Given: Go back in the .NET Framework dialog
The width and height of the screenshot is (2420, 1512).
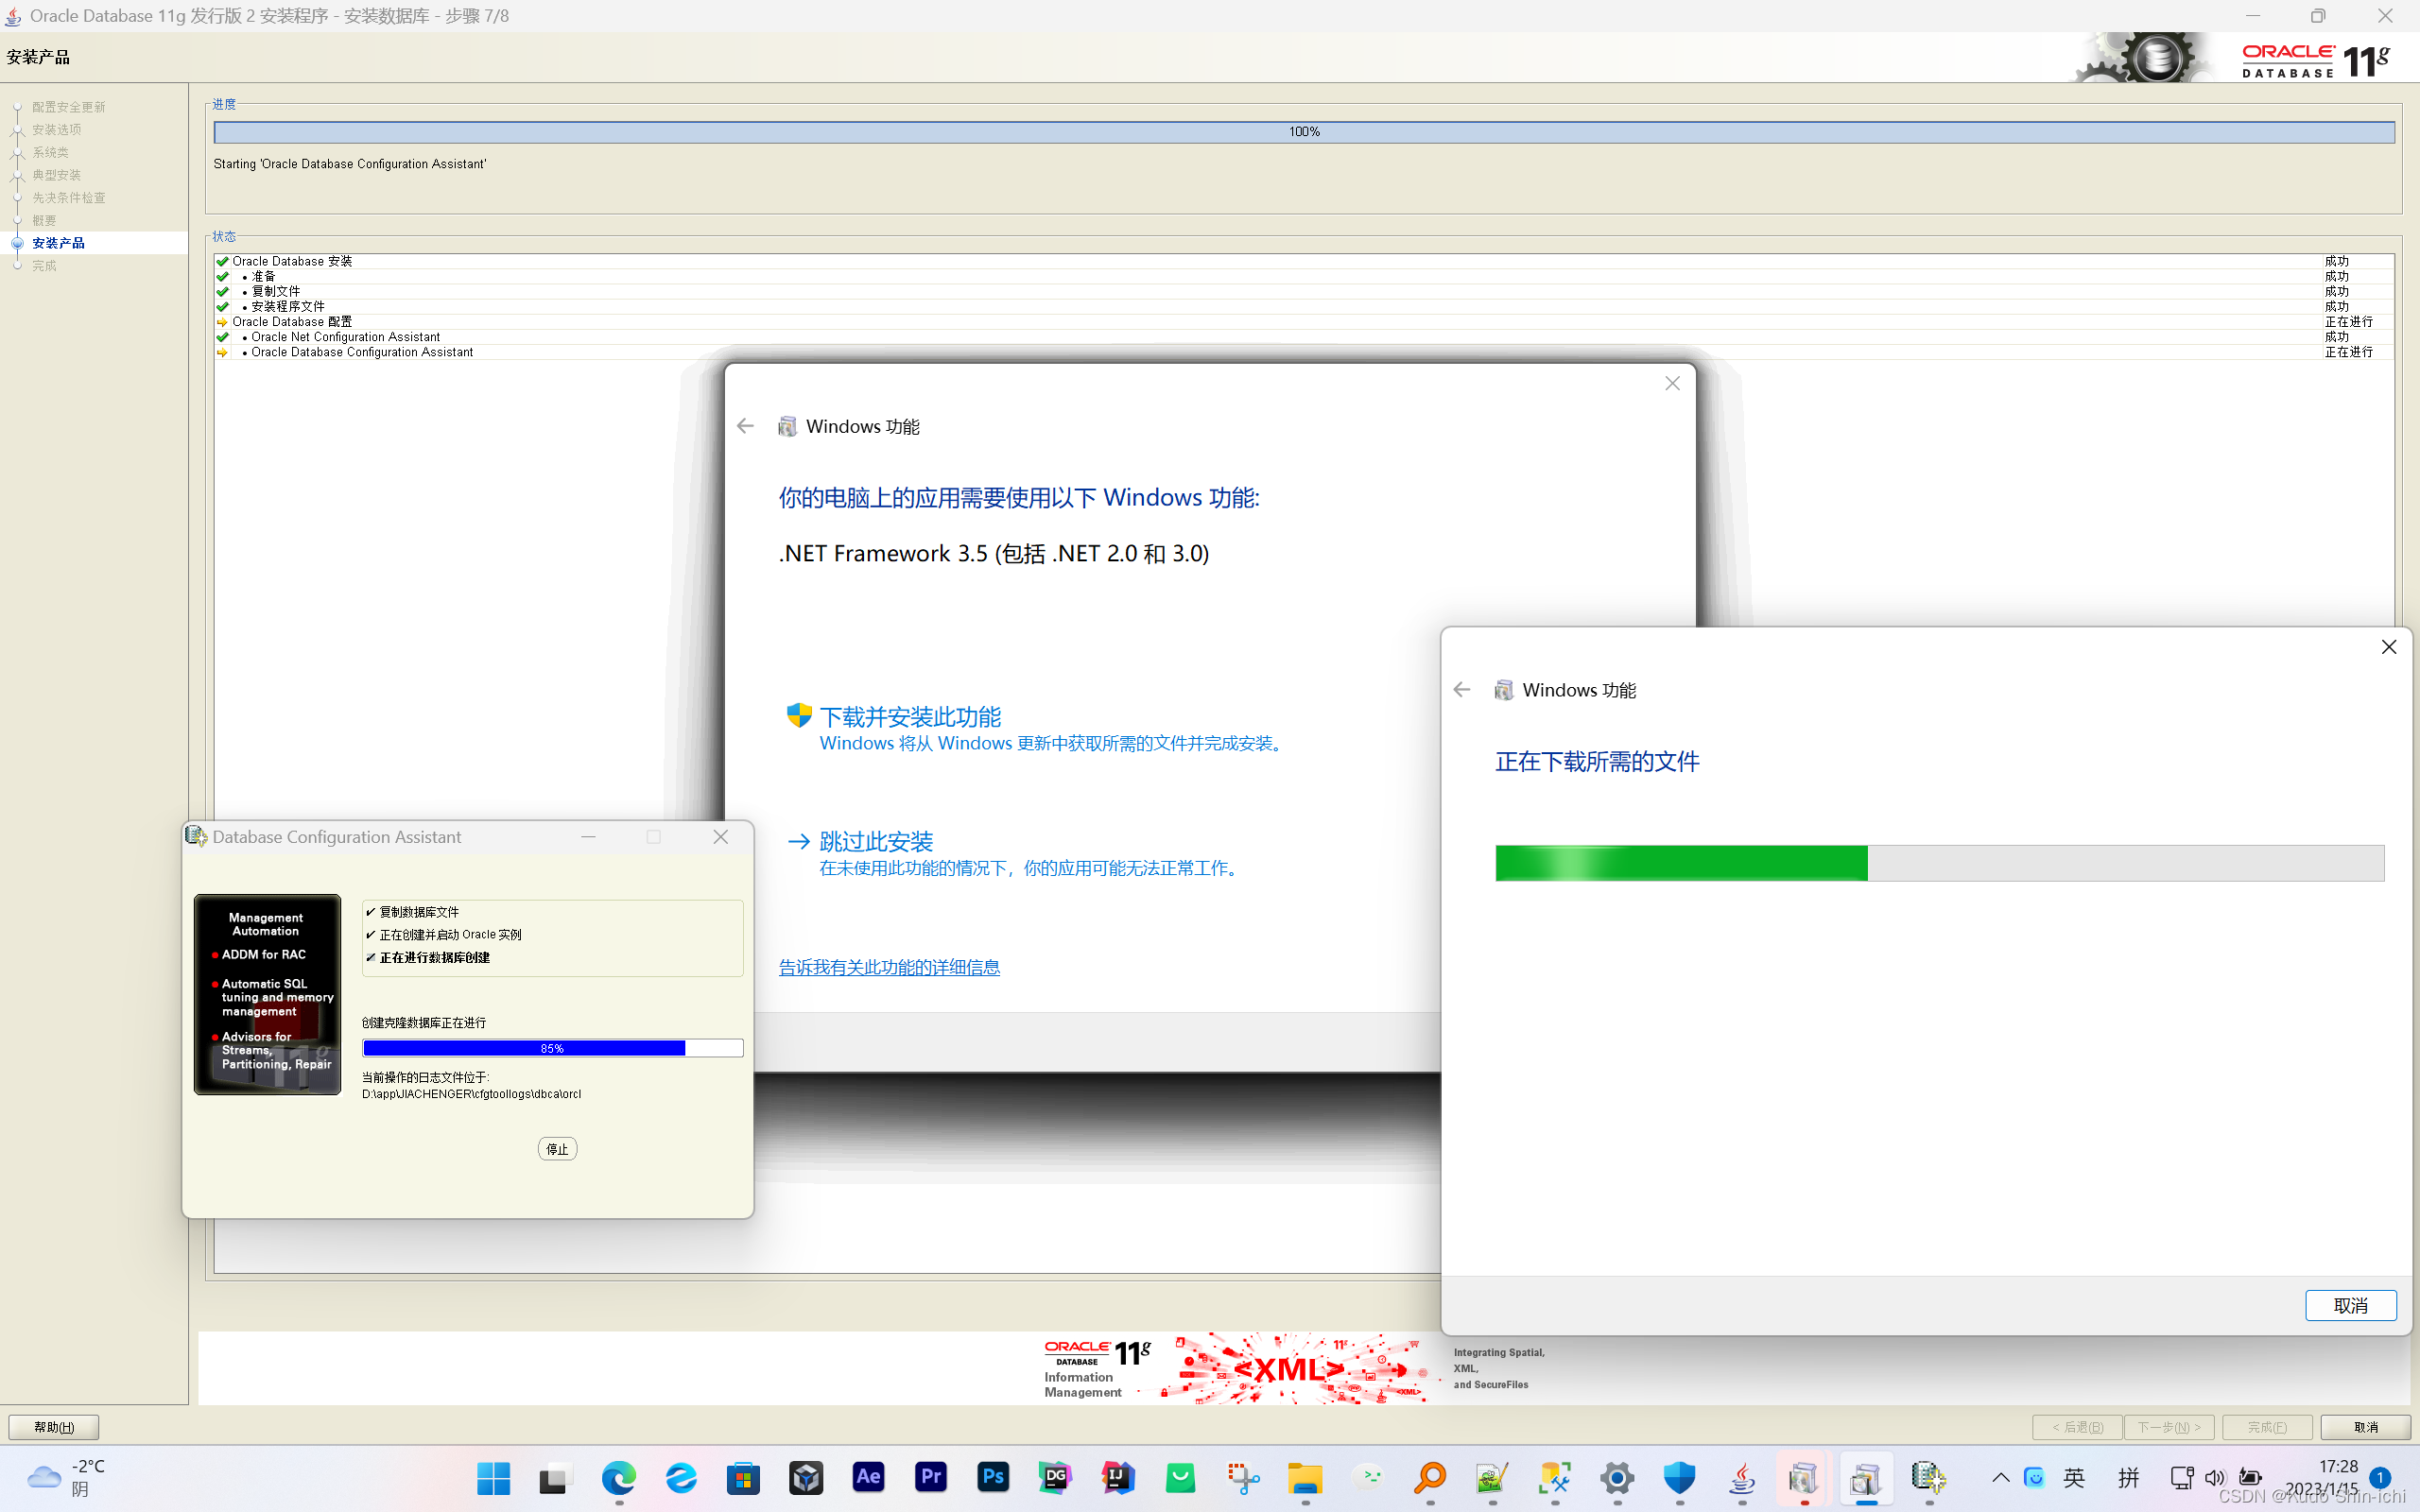Looking at the screenshot, I should (x=745, y=426).
